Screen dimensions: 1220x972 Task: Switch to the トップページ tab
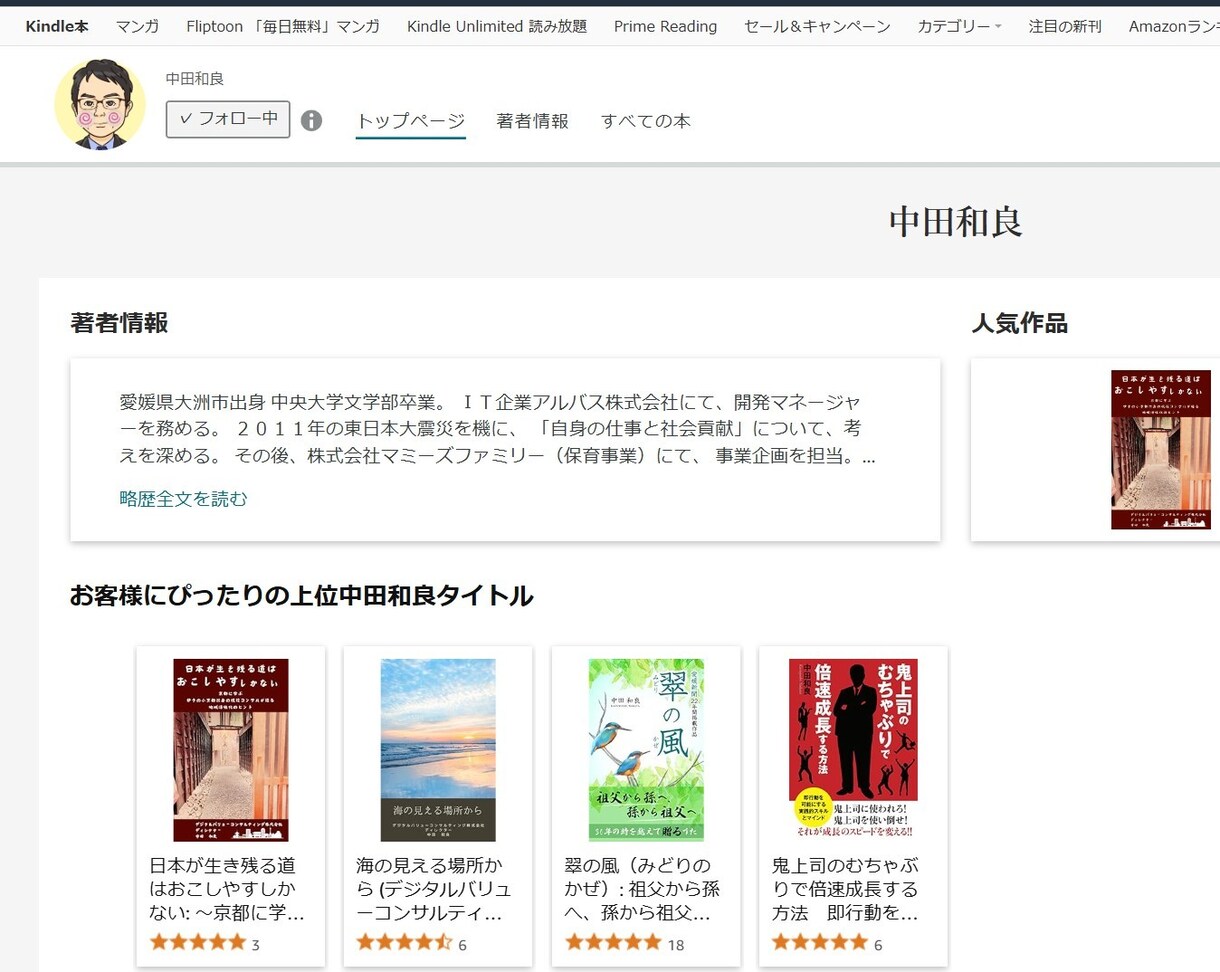[411, 121]
